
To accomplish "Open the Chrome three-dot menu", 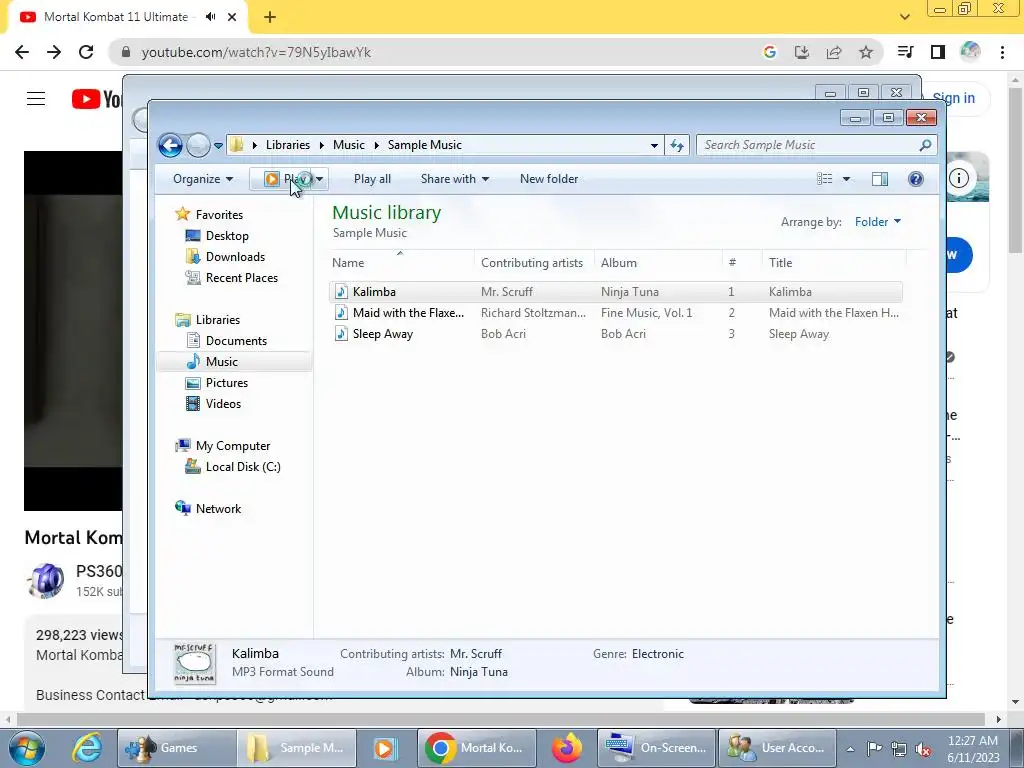I will pos(1002,52).
